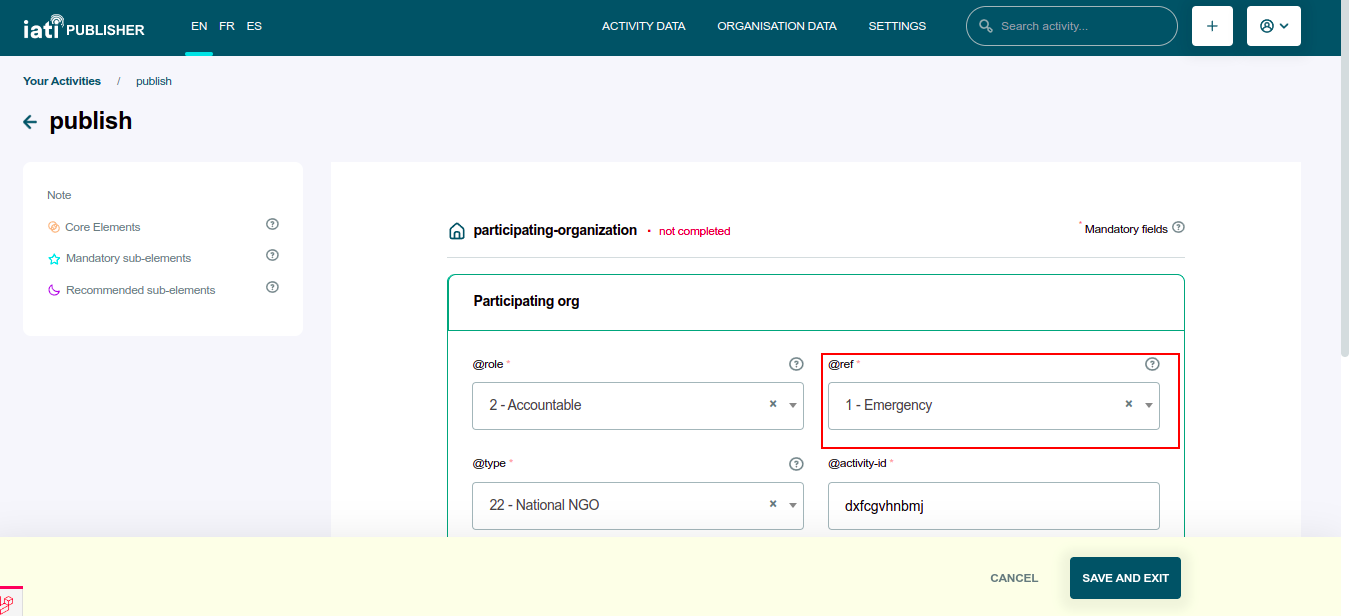Open help icon for @role field
The width and height of the screenshot is (1349, 616).
tap(796, 364)
